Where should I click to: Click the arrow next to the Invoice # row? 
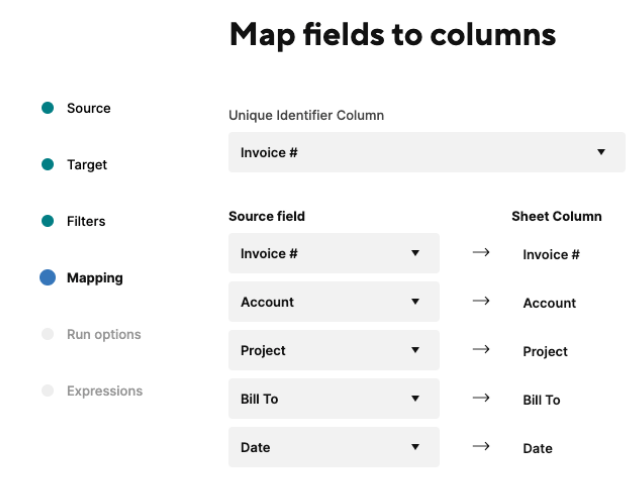point(480,253)
